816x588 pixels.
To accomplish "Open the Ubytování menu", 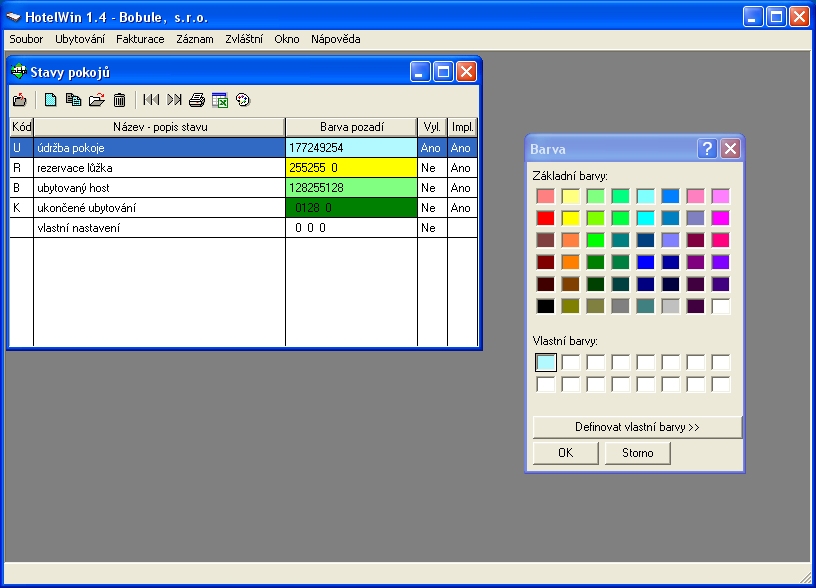I will point(80,39).
